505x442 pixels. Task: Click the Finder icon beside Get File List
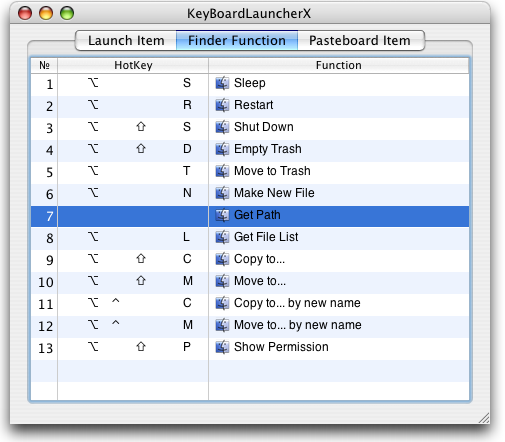[222, 237]
